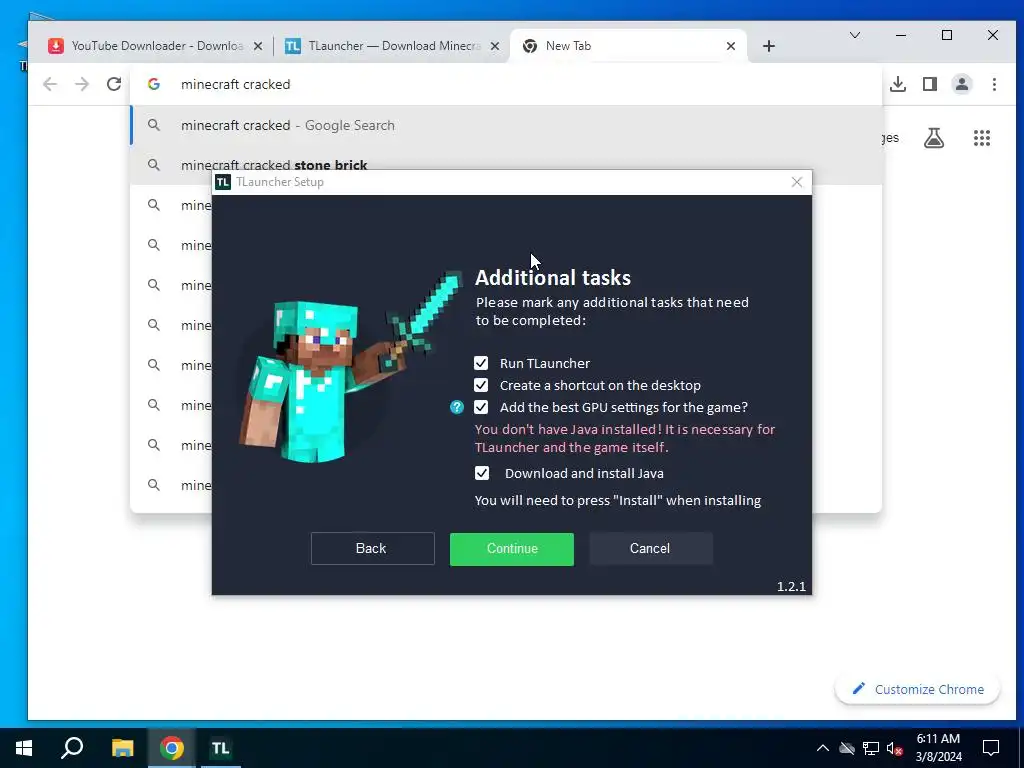Image resolution: width=1024 pixels, height=768 pixels.
Task: Cancel the TLauncher Setup
Action: [650, 549]
